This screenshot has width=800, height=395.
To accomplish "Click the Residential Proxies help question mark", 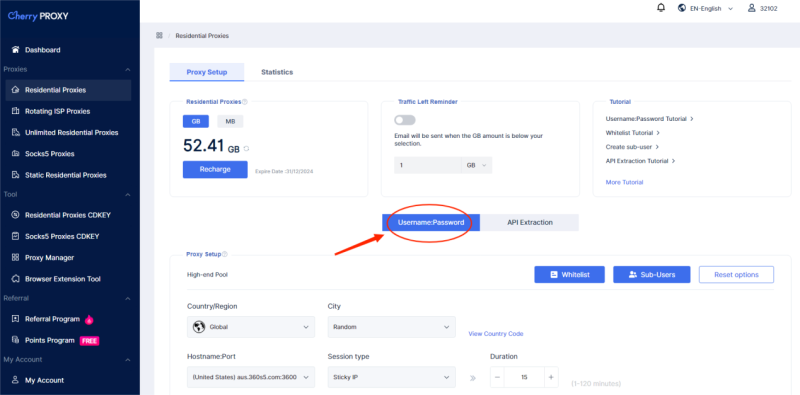I will 245,102.
